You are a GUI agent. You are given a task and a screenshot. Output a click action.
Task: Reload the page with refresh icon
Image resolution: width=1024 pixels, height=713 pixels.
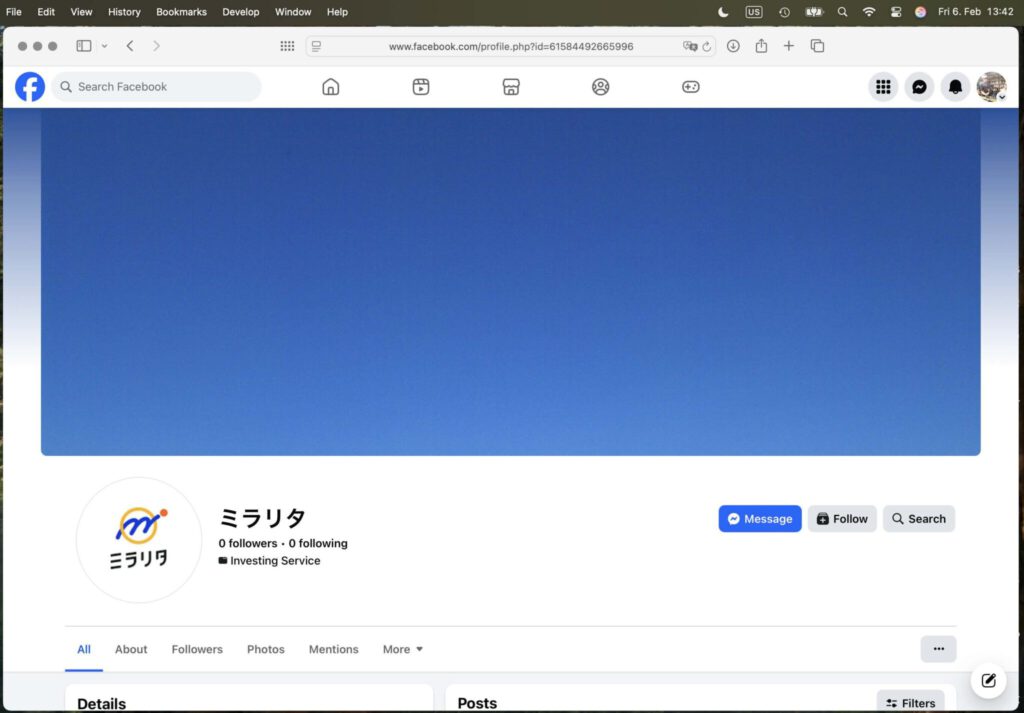tap(707, 46)
